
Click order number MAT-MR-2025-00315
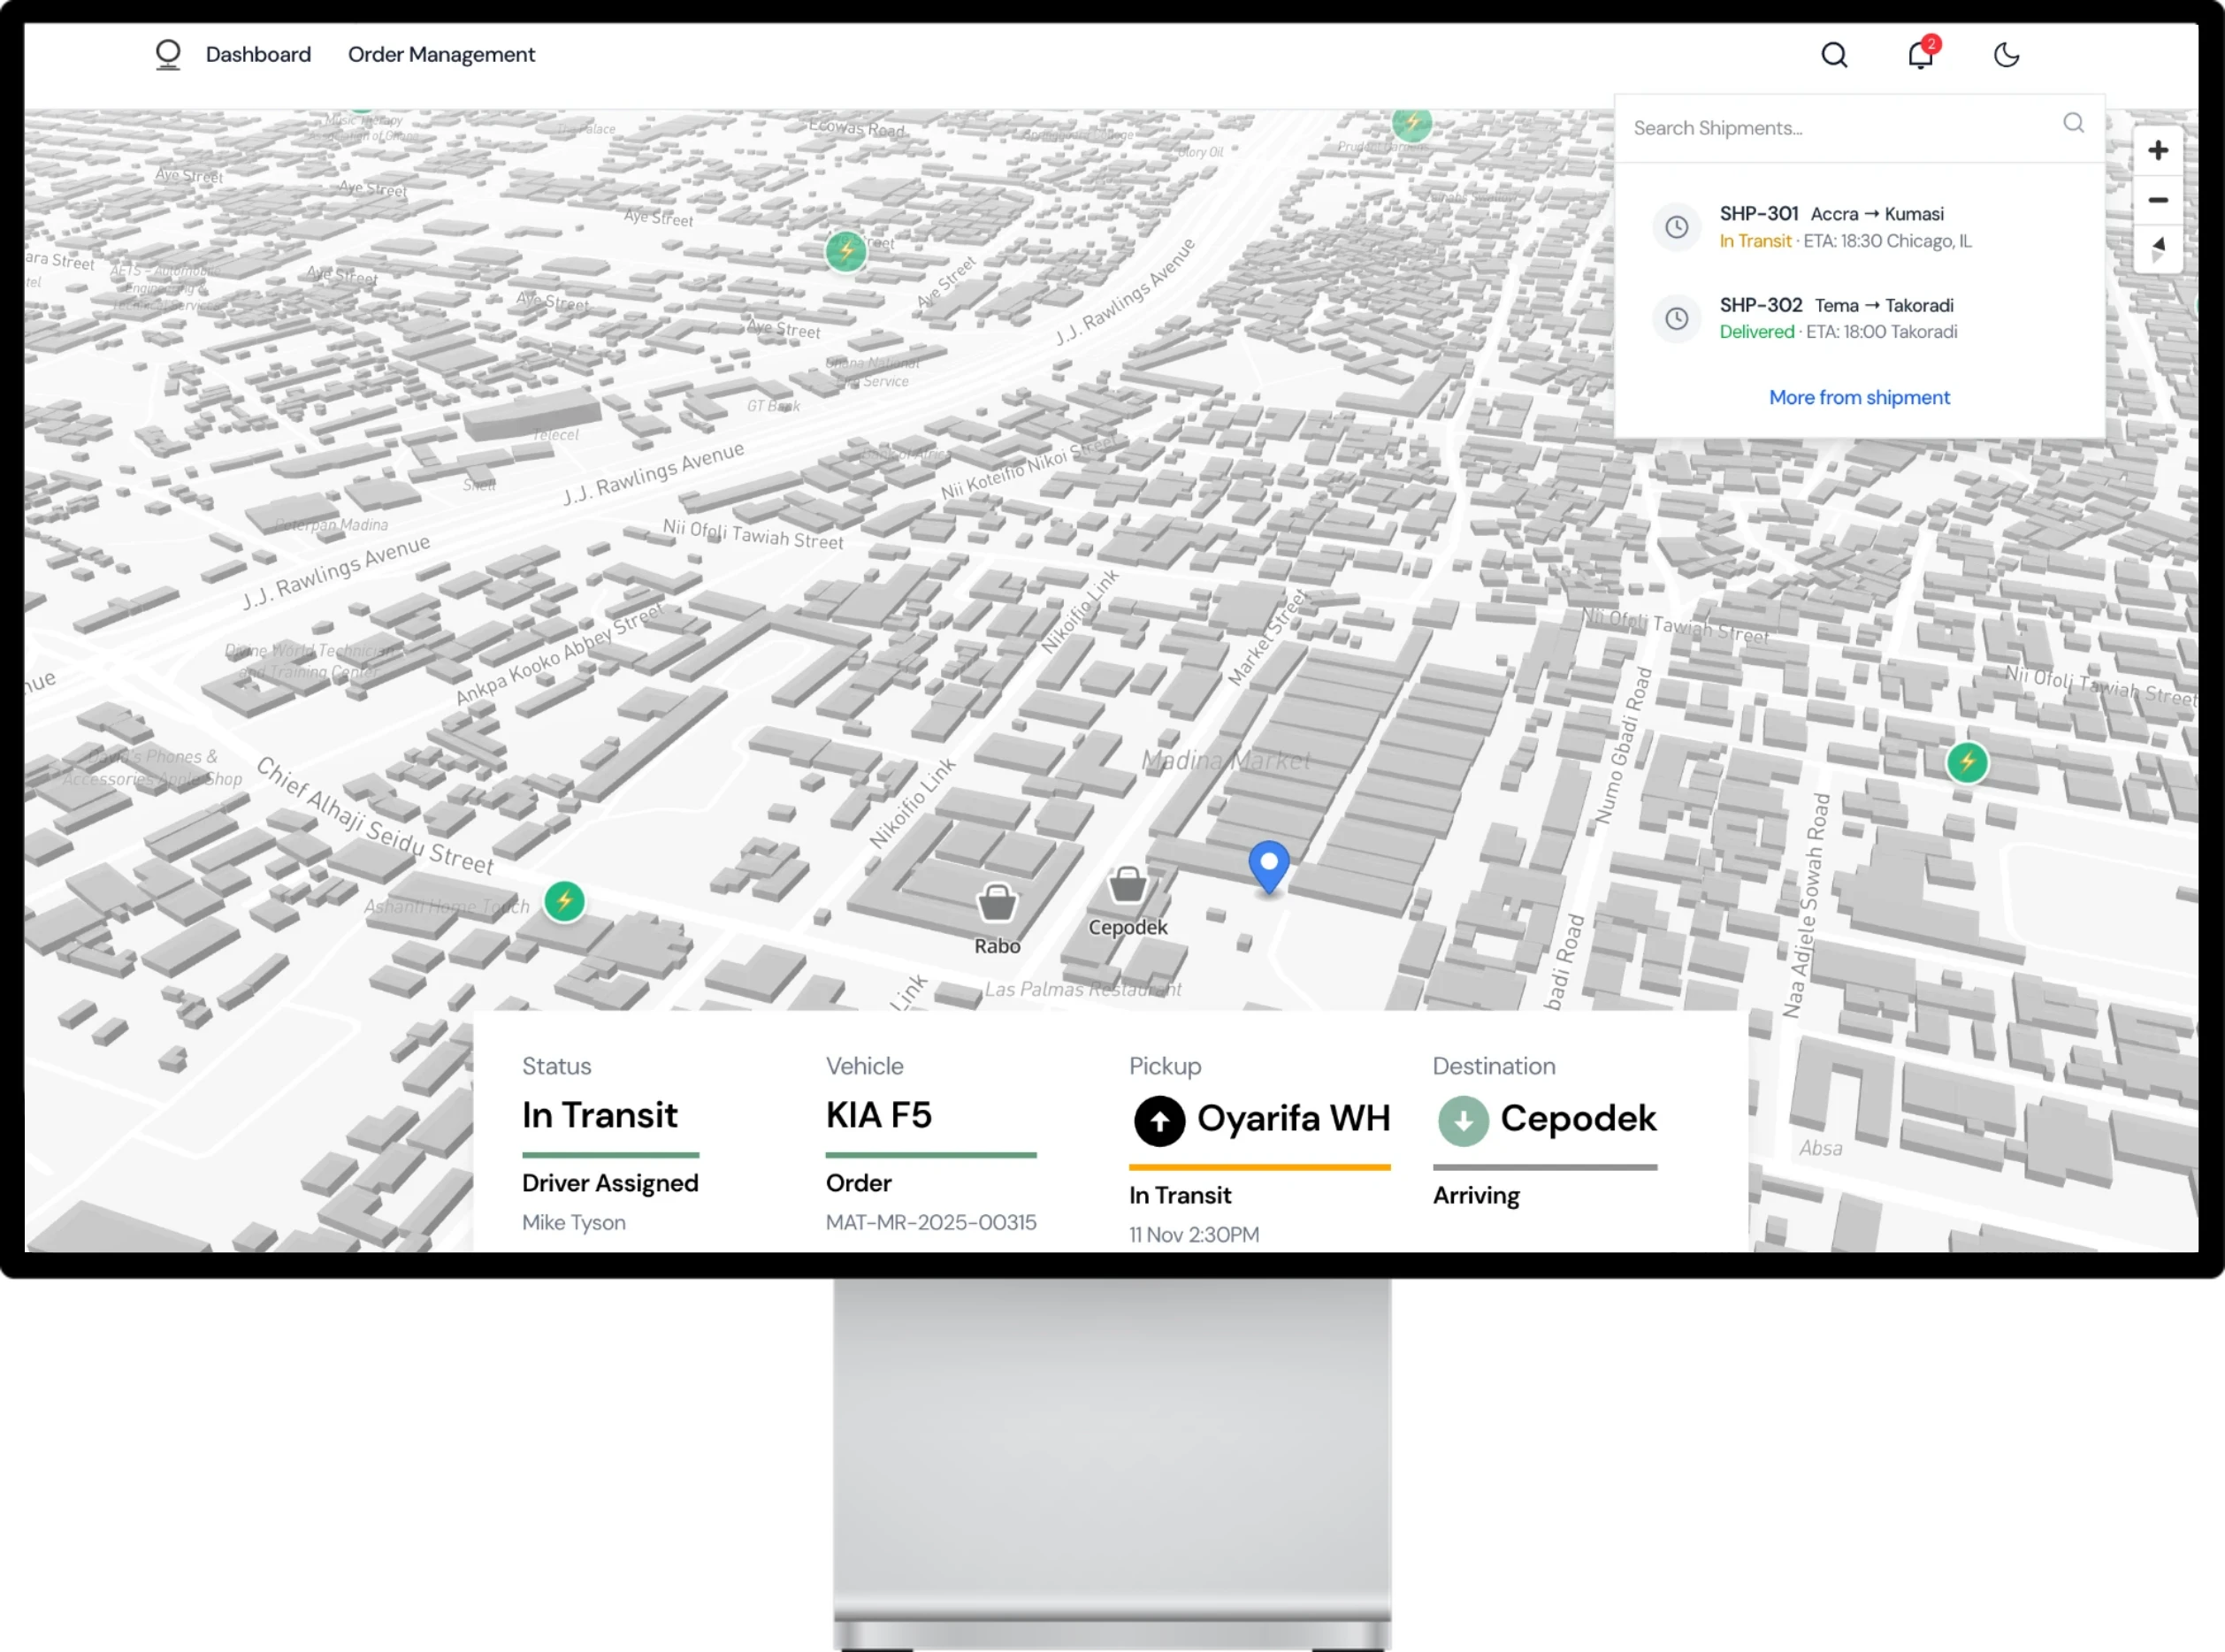click(x=931, y=1223)
